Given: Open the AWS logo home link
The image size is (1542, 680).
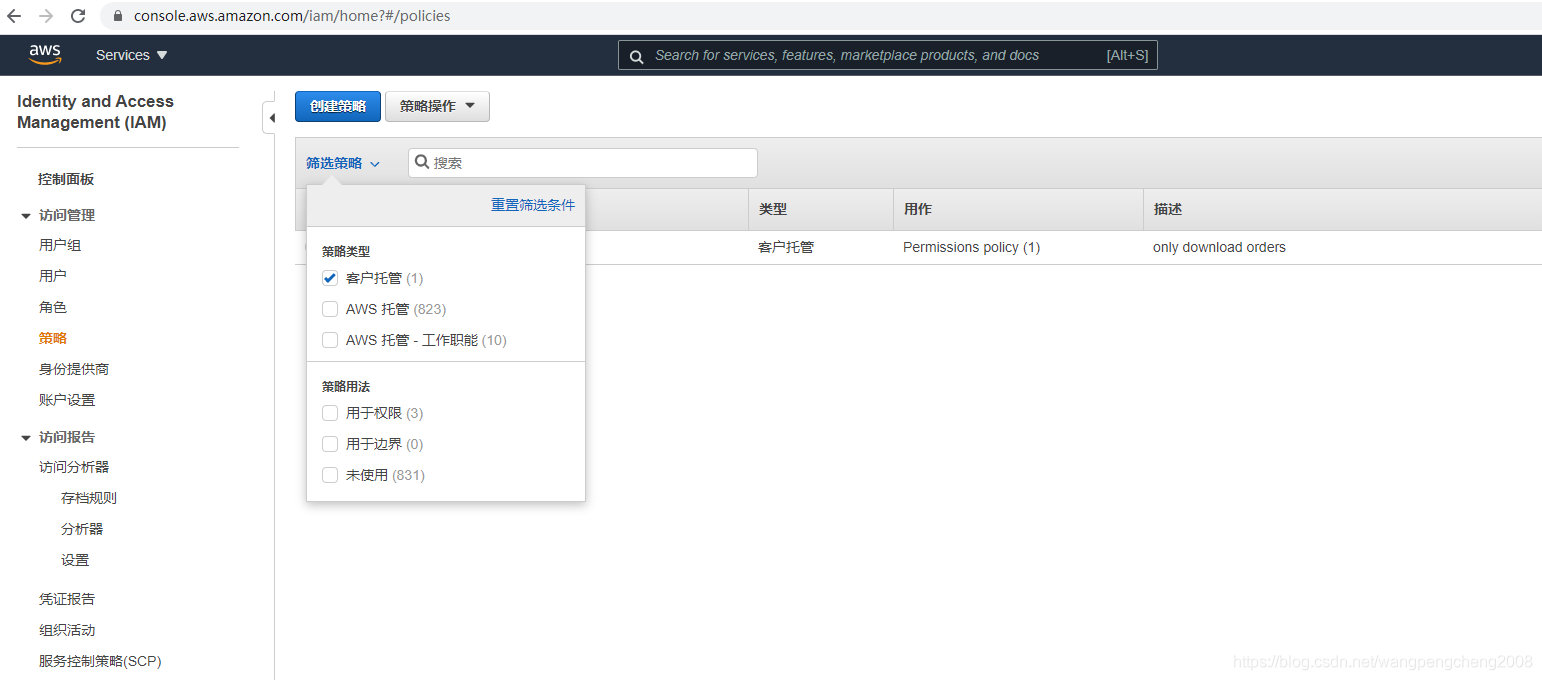Looking at the screenshot, I should coord(45,55).
